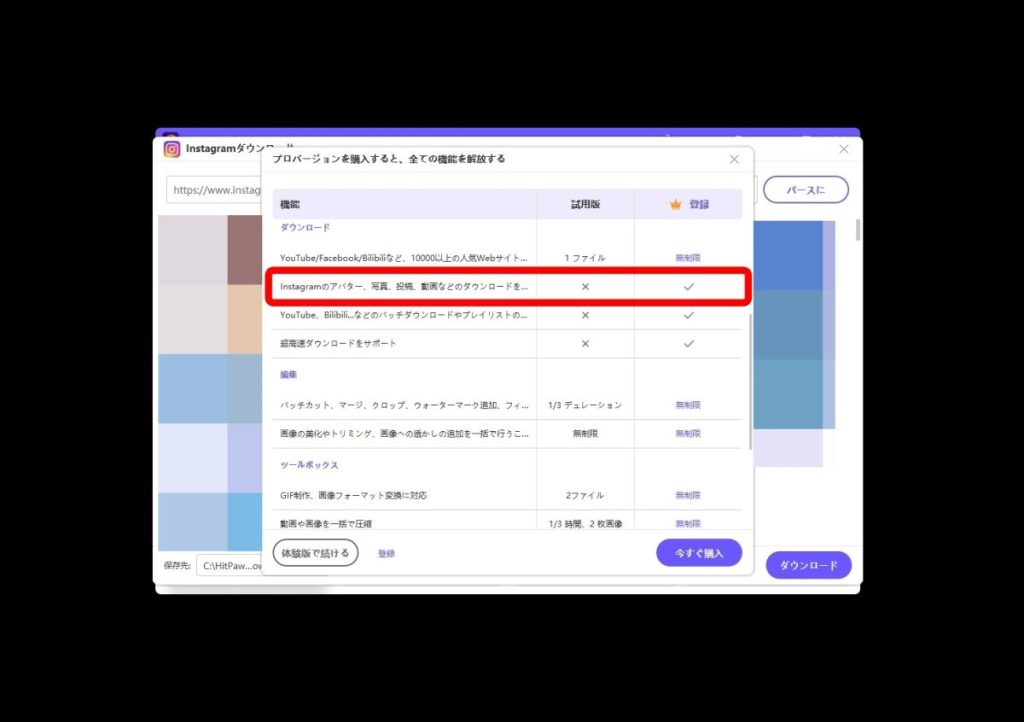Click the Instagram logo icon in title
Viewport: 1024px width, 722px height.
coord(172,149)
